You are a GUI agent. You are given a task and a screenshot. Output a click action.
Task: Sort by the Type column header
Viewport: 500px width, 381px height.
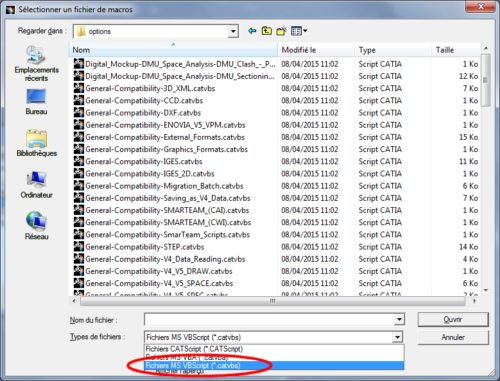pos(393,50)
